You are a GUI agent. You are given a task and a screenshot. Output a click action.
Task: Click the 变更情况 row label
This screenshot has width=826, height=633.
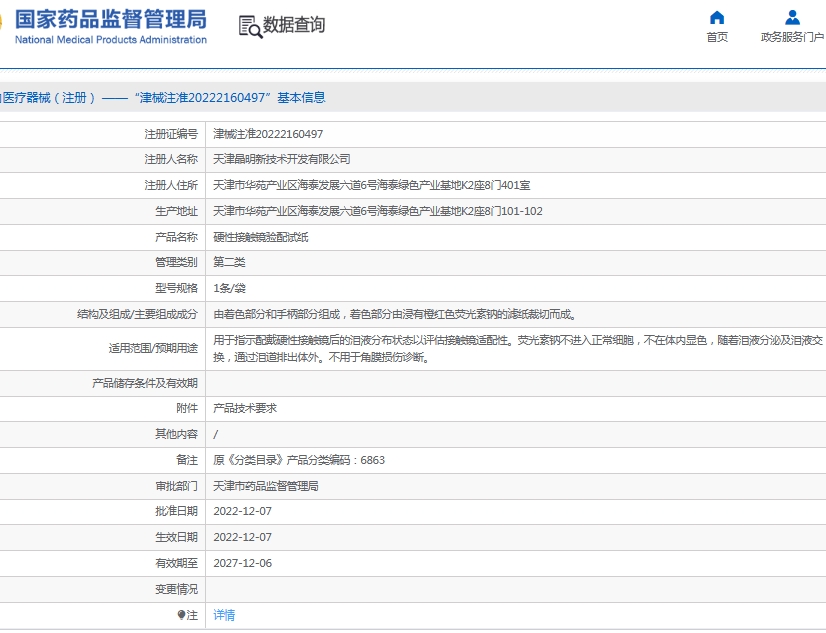pyautogui.click(x=176, y=589)
